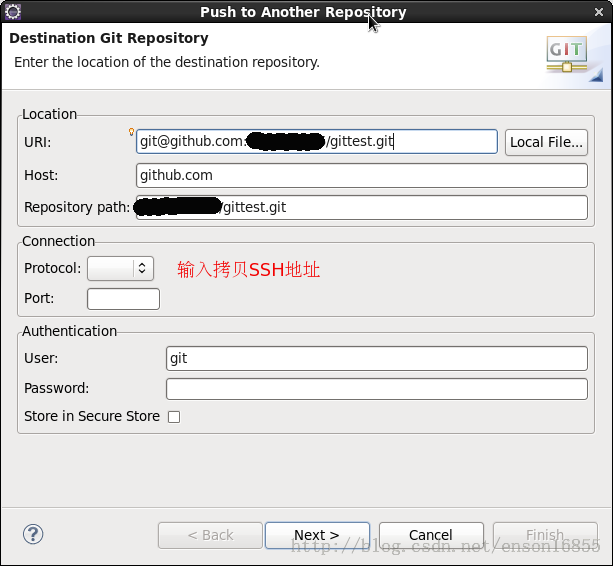613x566 pixels.
Task: Click the Eclipse gear icon in title bar
Action: (x=13, y=12)
